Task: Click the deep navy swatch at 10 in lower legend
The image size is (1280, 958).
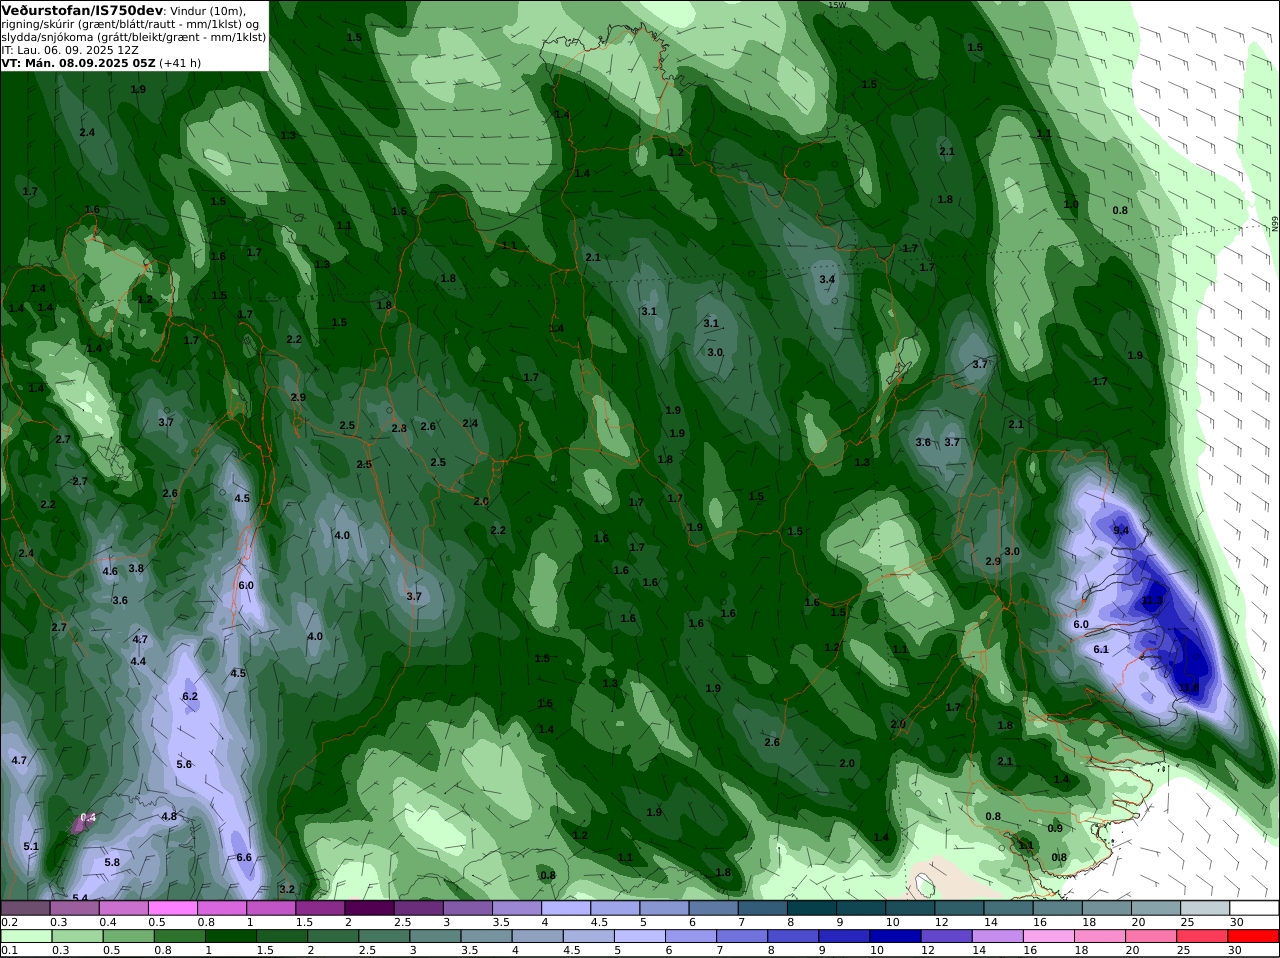Action: pos(895,936)
